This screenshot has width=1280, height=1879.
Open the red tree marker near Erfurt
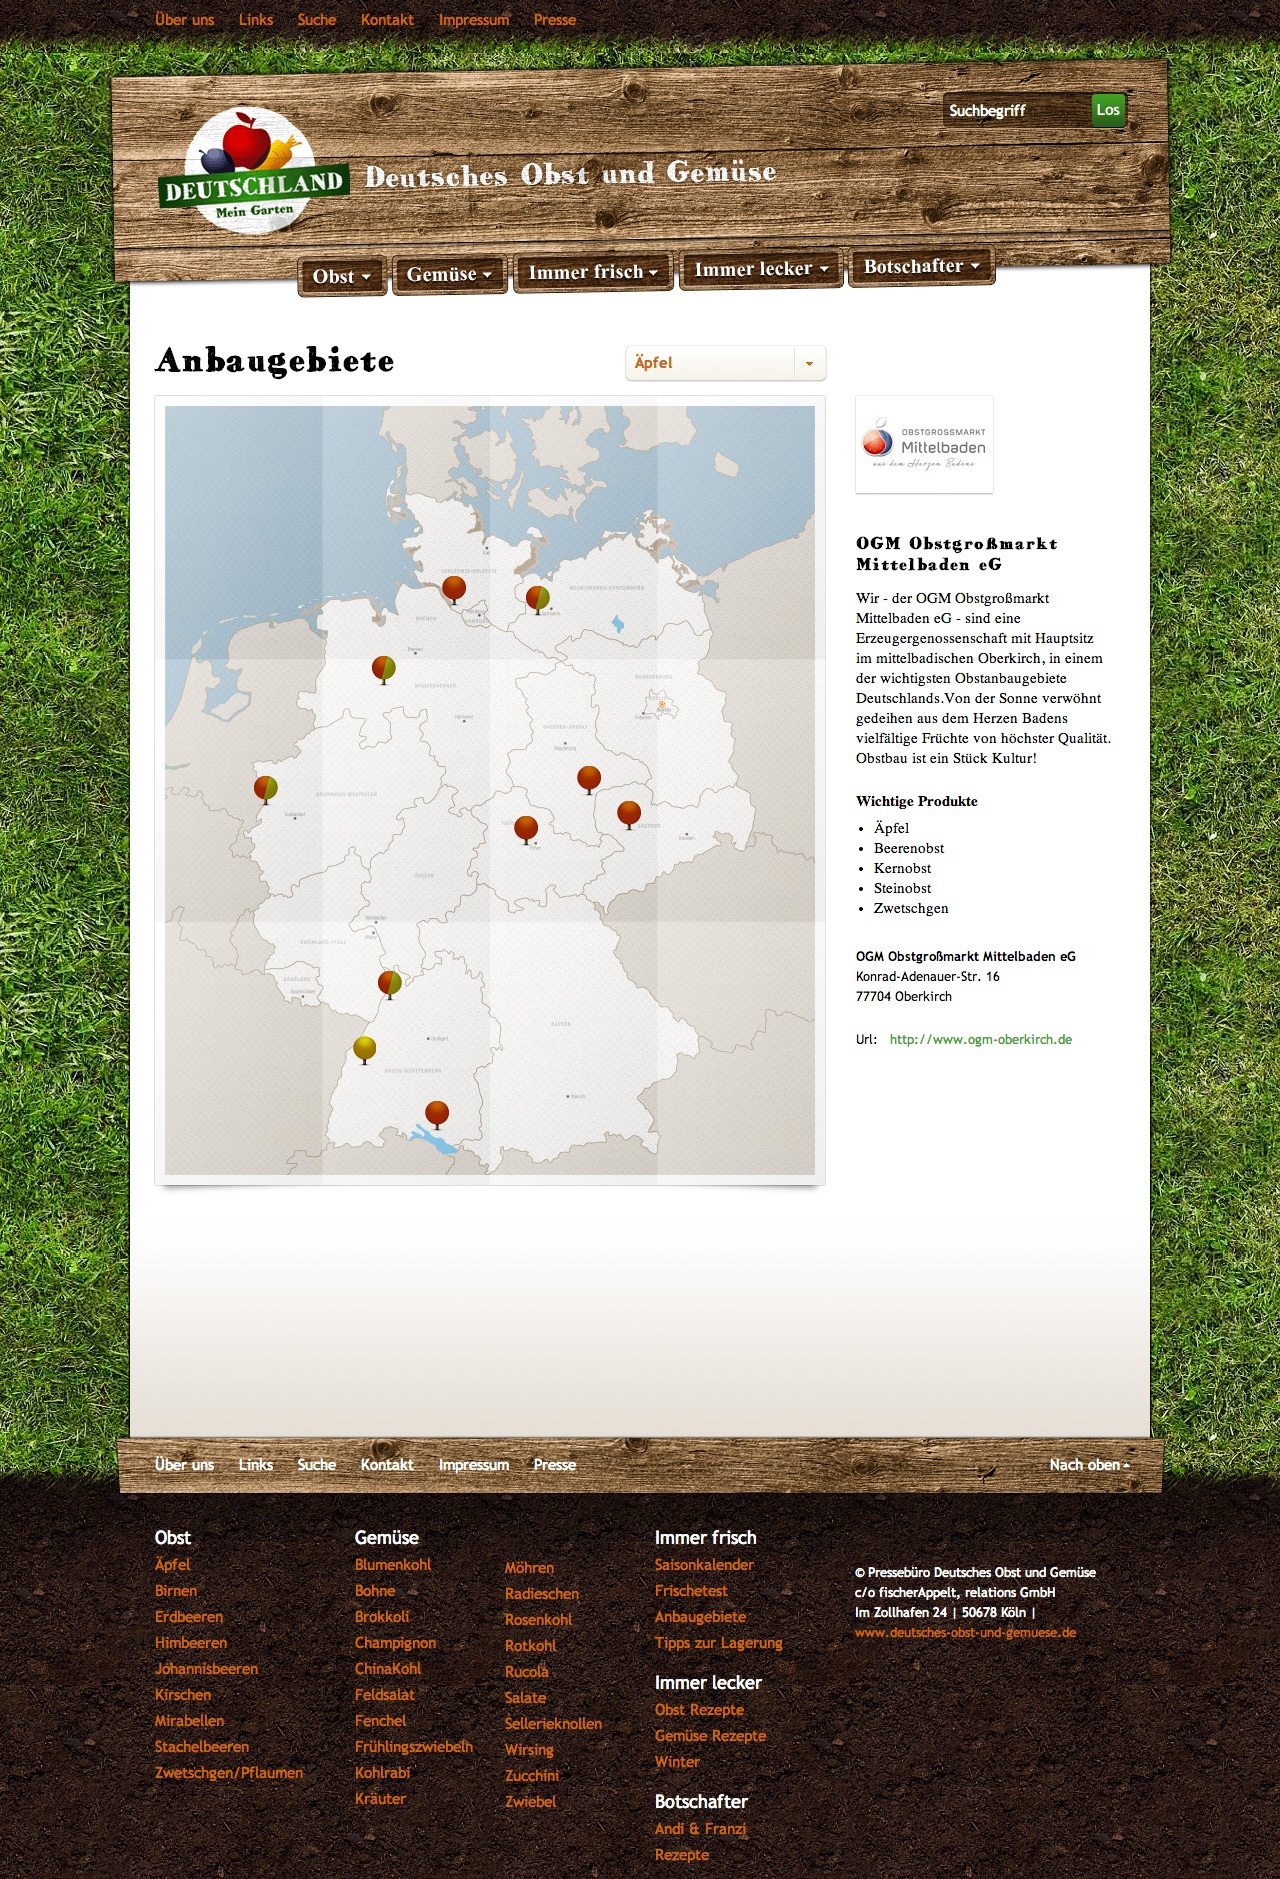[x=526, y=829]
